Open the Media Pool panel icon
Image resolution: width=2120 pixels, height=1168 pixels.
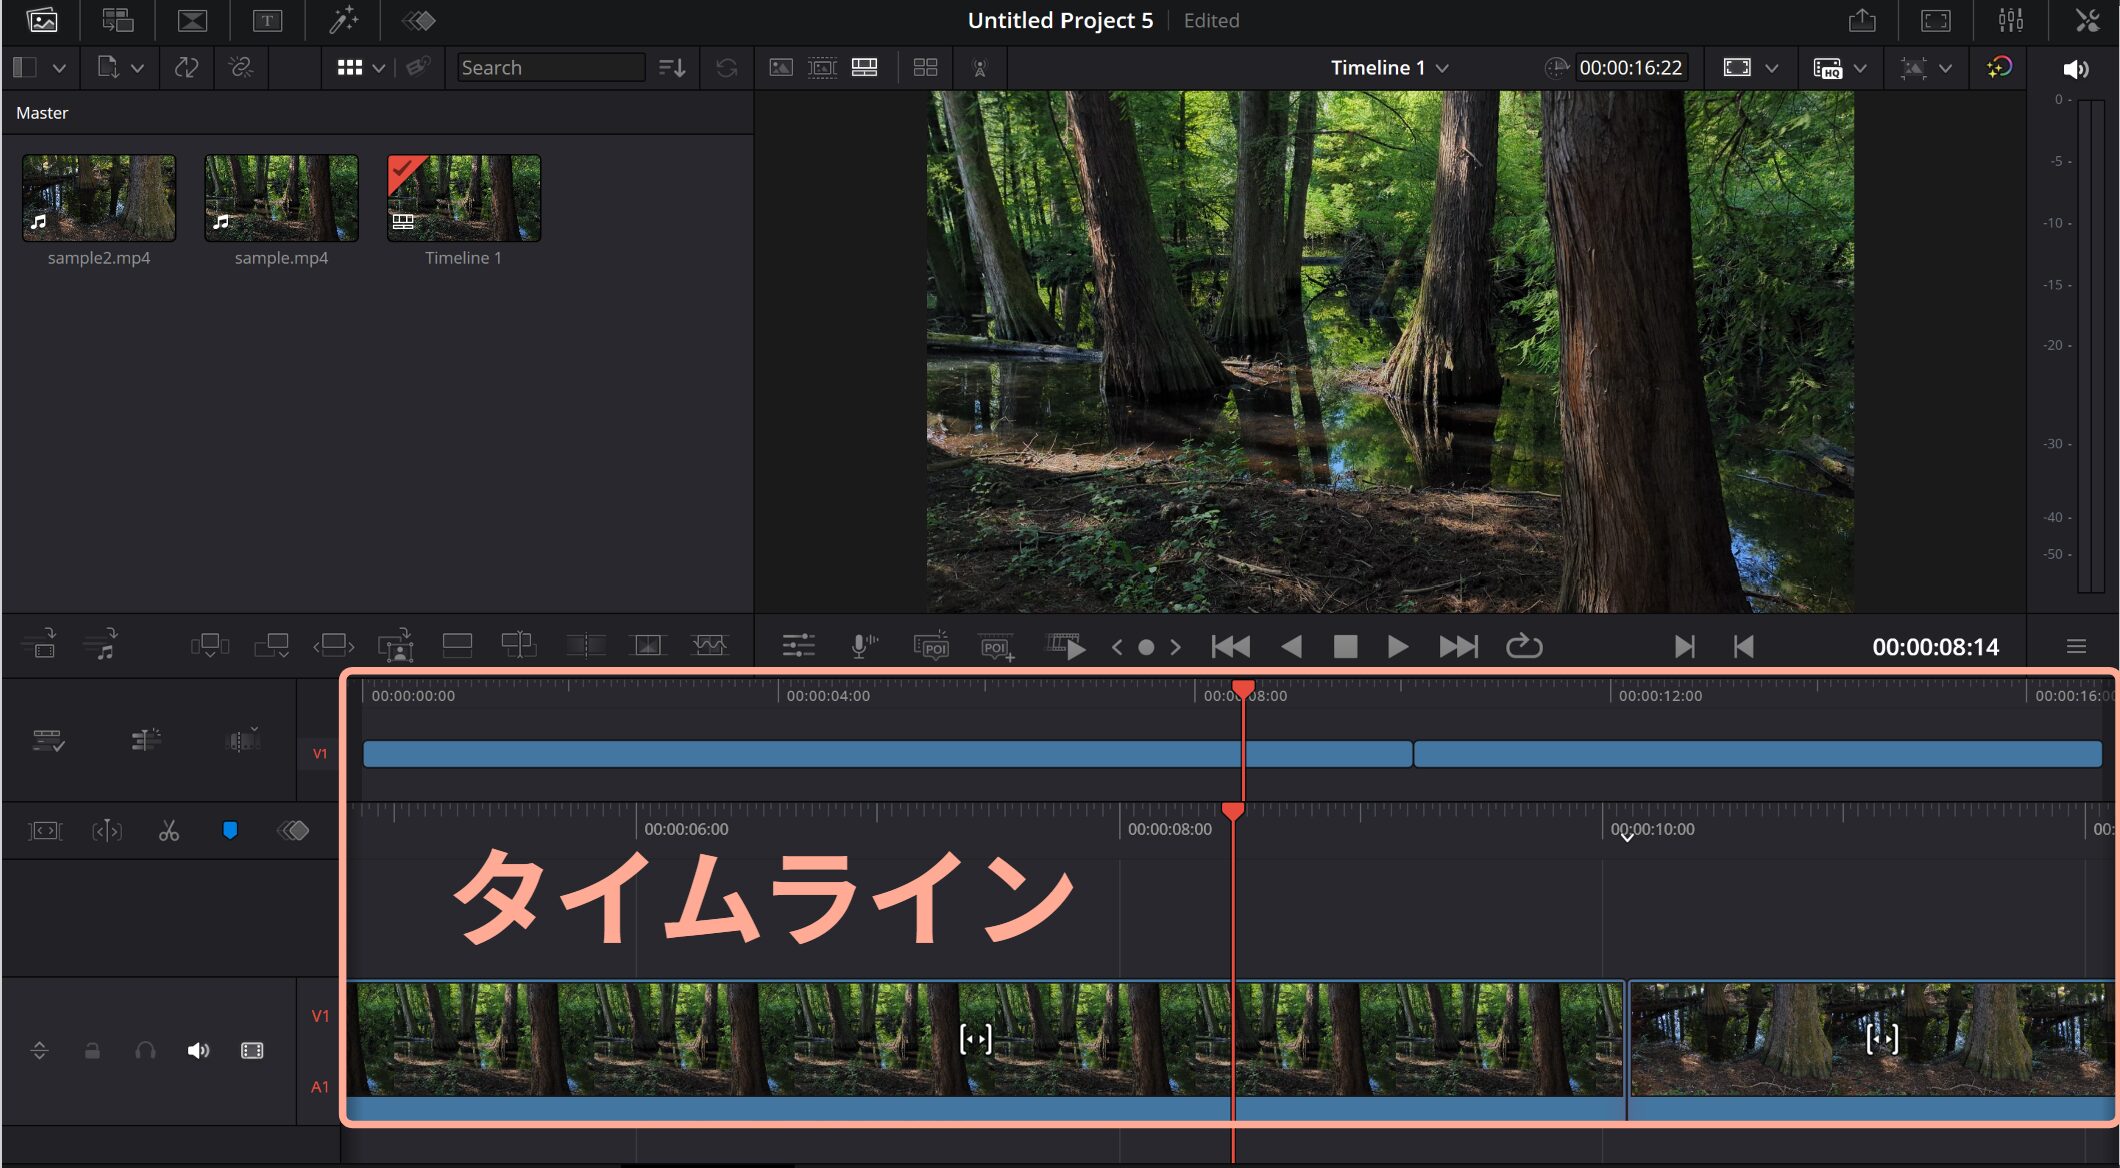coord(42,20)
